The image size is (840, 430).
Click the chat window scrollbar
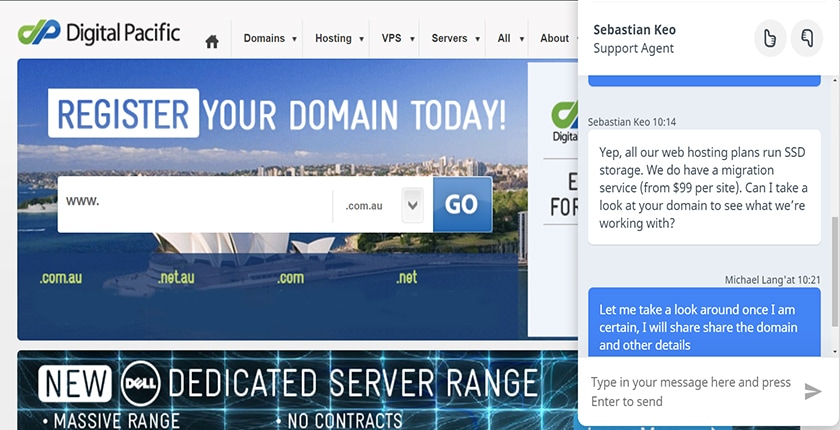point(835,271)
